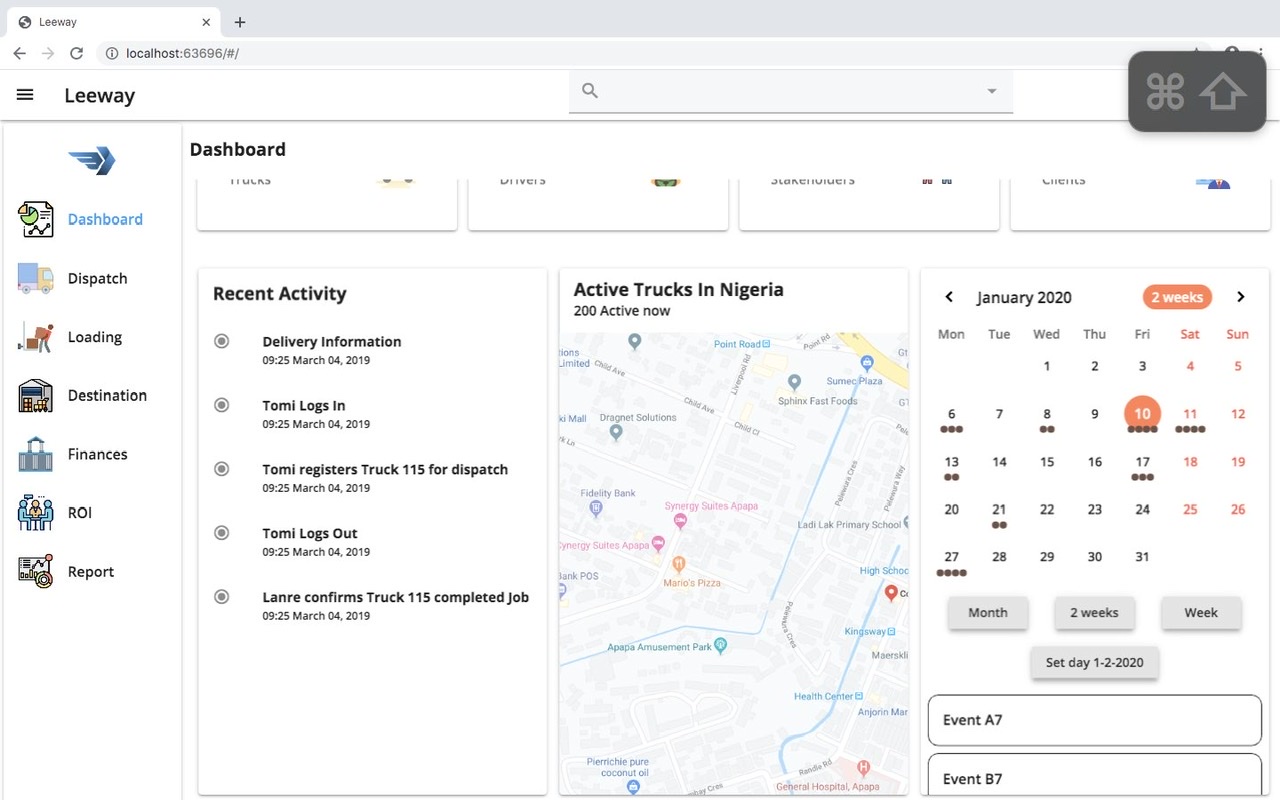Click the Destination warehouse icon

[x=36, y=395]
